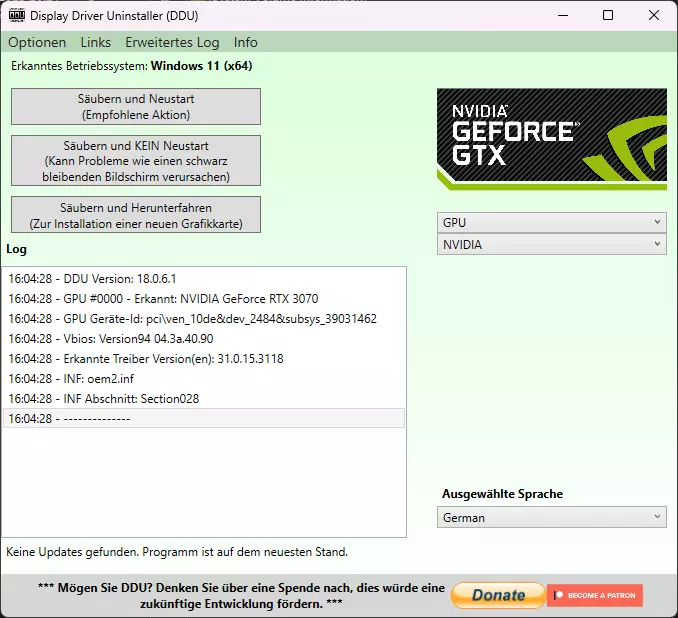Select the DDU Version 18.0.6.1 log line

204,279
